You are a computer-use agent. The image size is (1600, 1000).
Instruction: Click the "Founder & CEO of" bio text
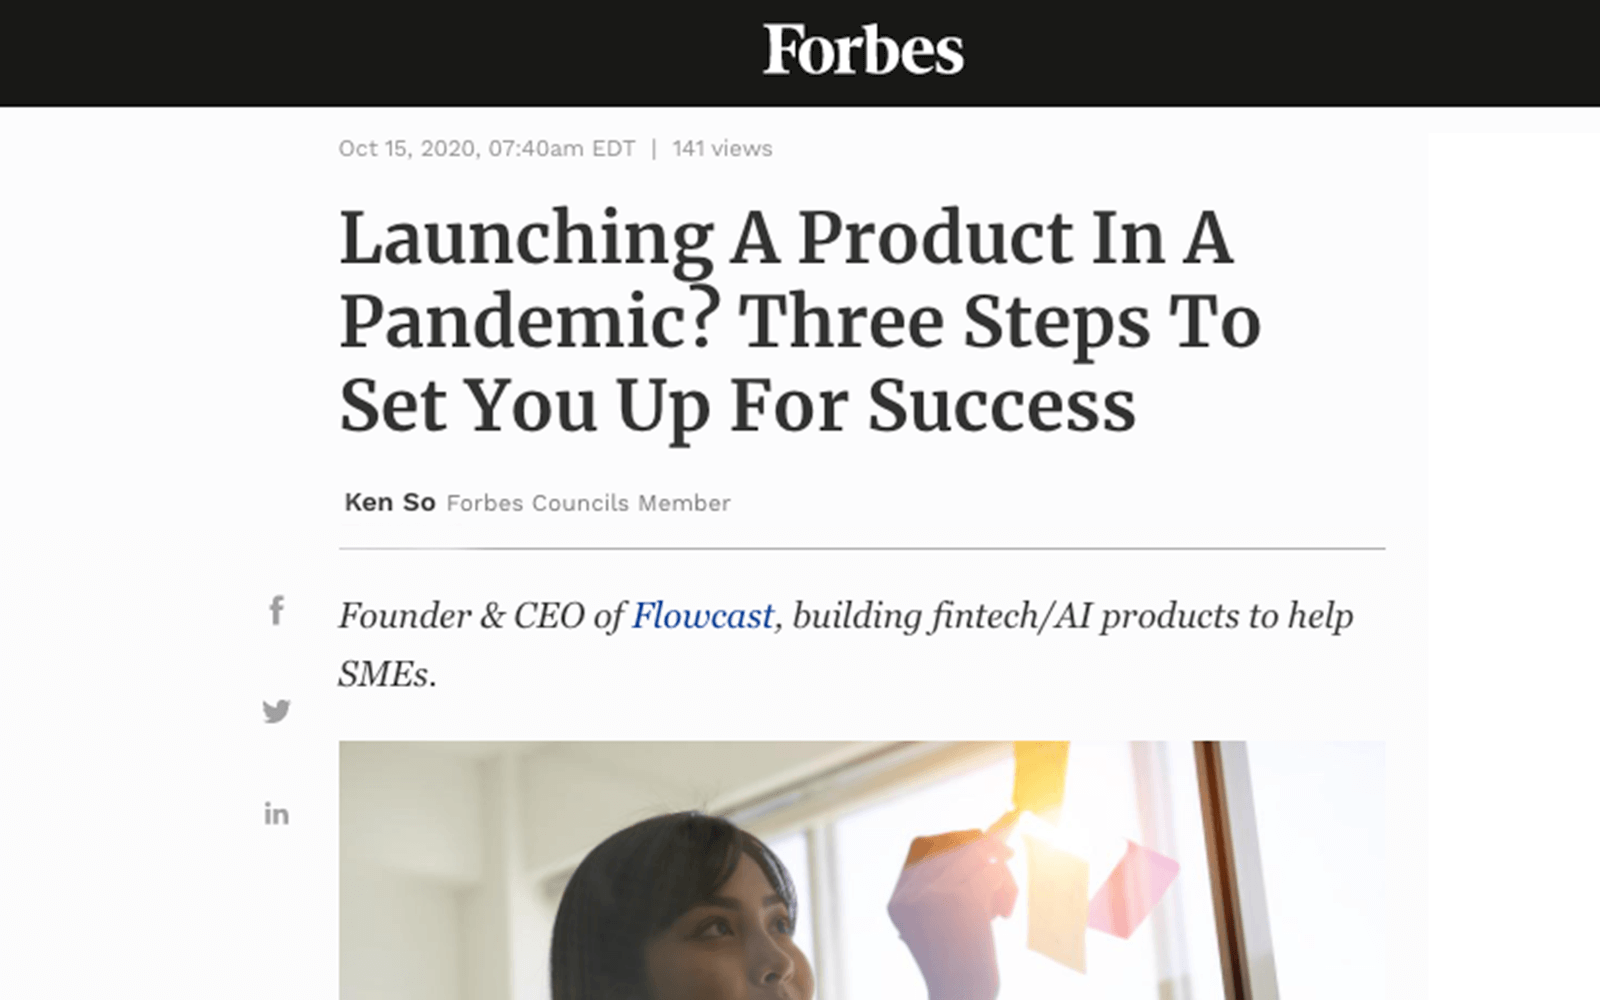(481, 615)
